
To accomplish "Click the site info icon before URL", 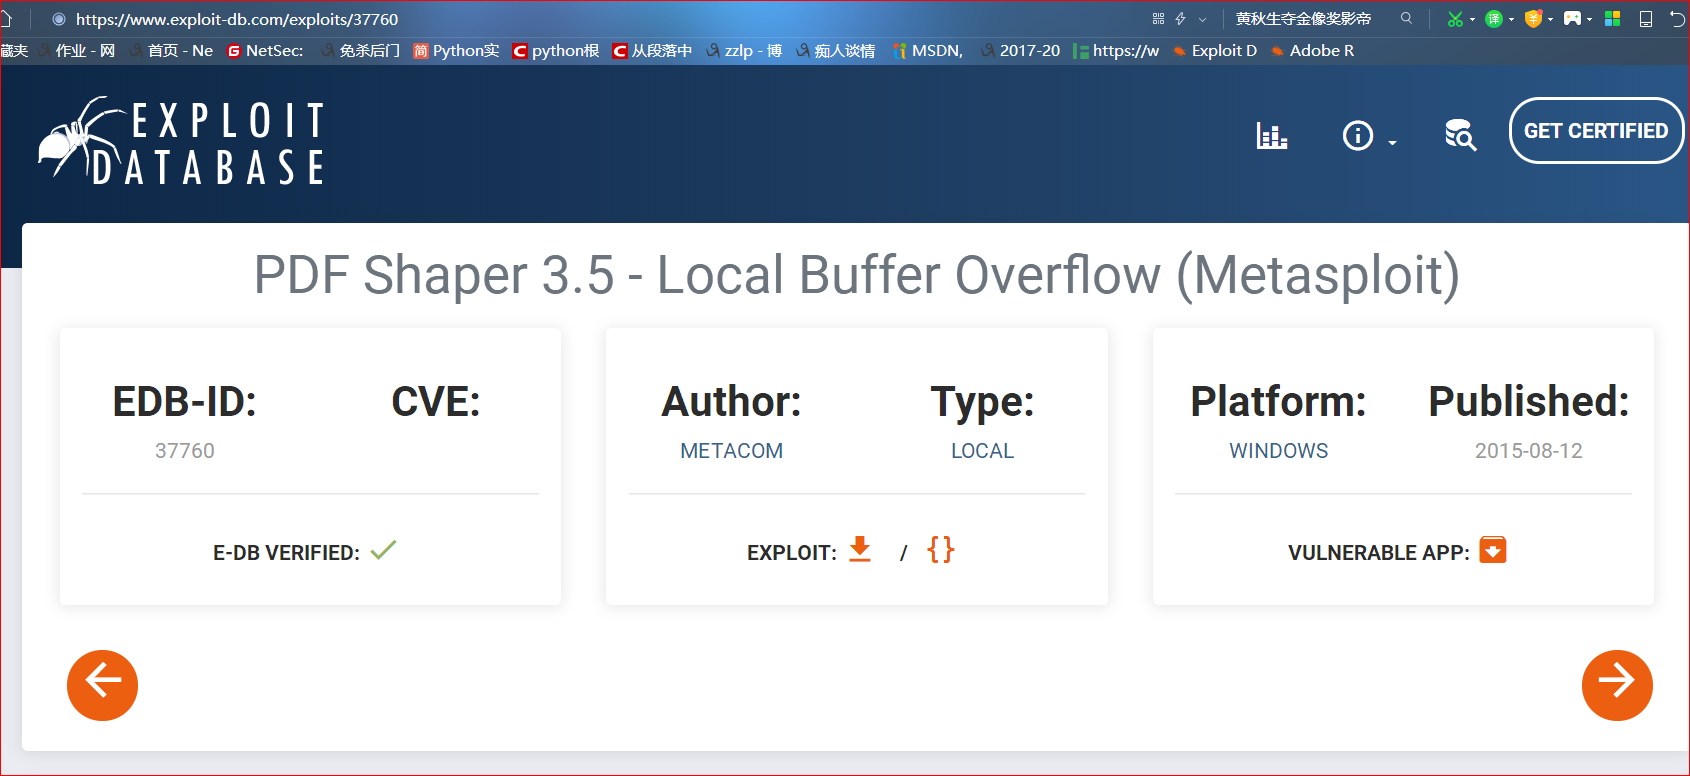I will 59,19.
